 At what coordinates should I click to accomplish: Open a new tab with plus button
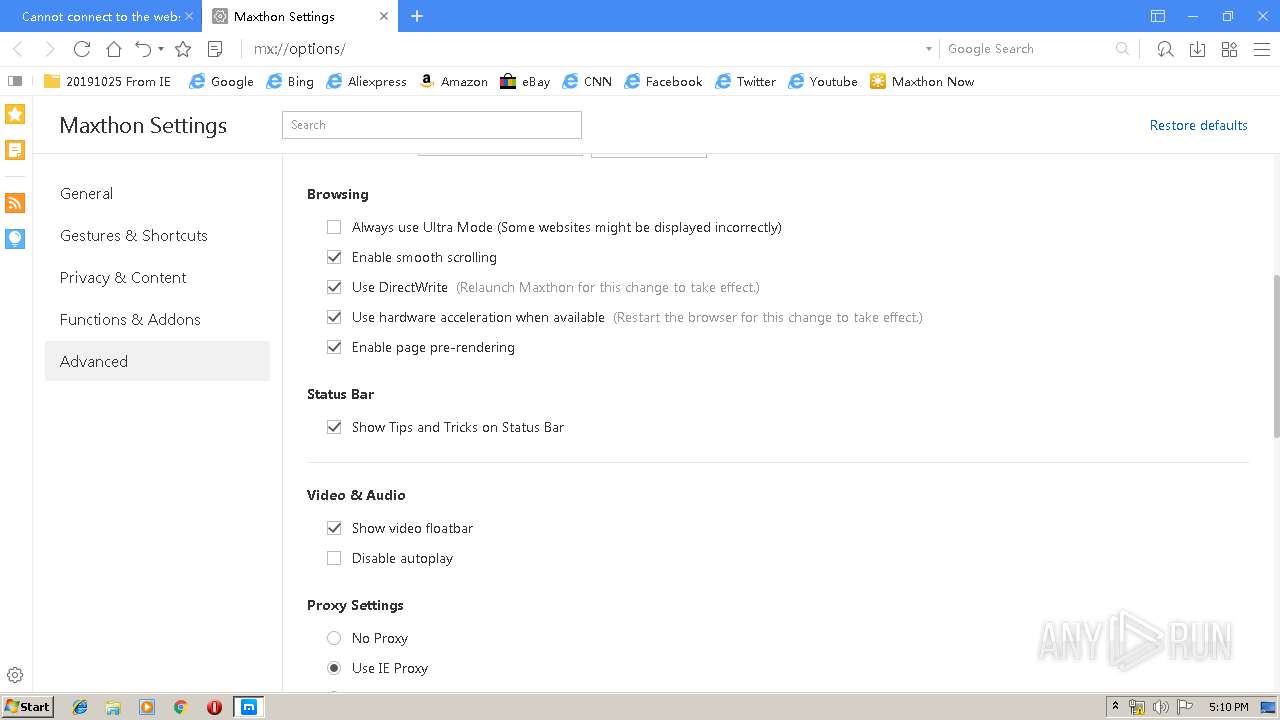tap(417, 16)
